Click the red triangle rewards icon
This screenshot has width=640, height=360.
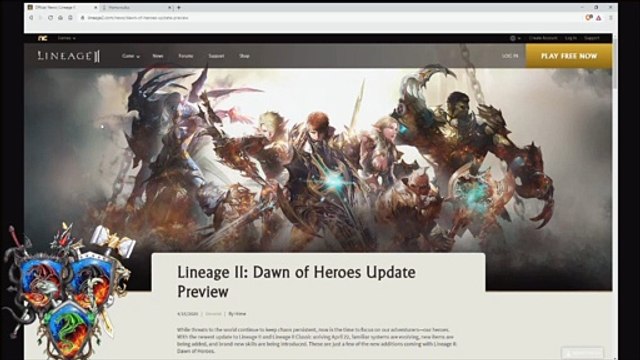[x=599, y=18]
